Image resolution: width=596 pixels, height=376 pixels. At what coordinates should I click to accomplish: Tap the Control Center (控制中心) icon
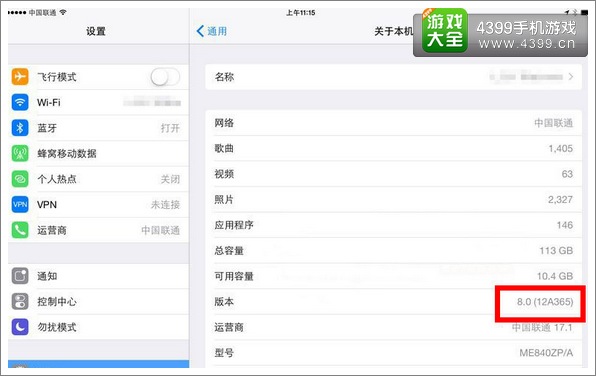[20, 301]
